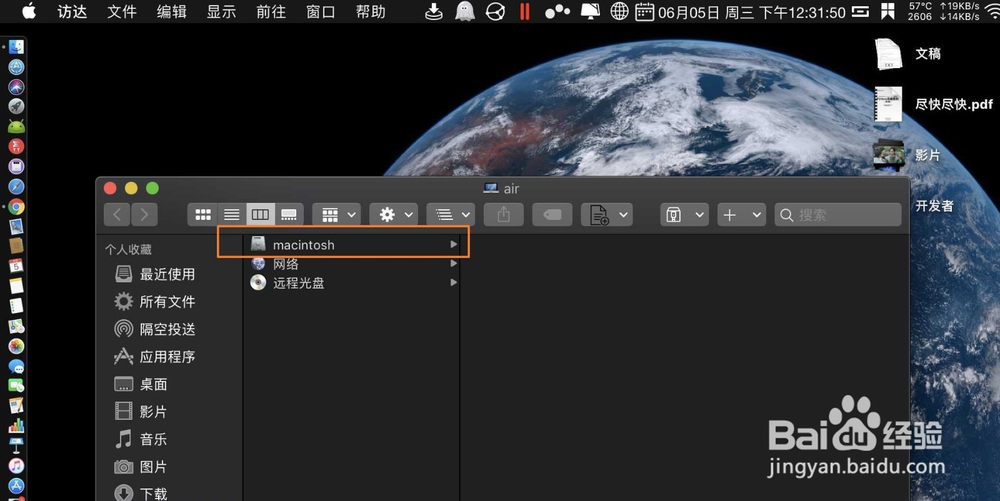The width and height of the screenshot is (1000, 501).
Task: Expand 远程光盘 with its arrow
Action: (453, 282)
